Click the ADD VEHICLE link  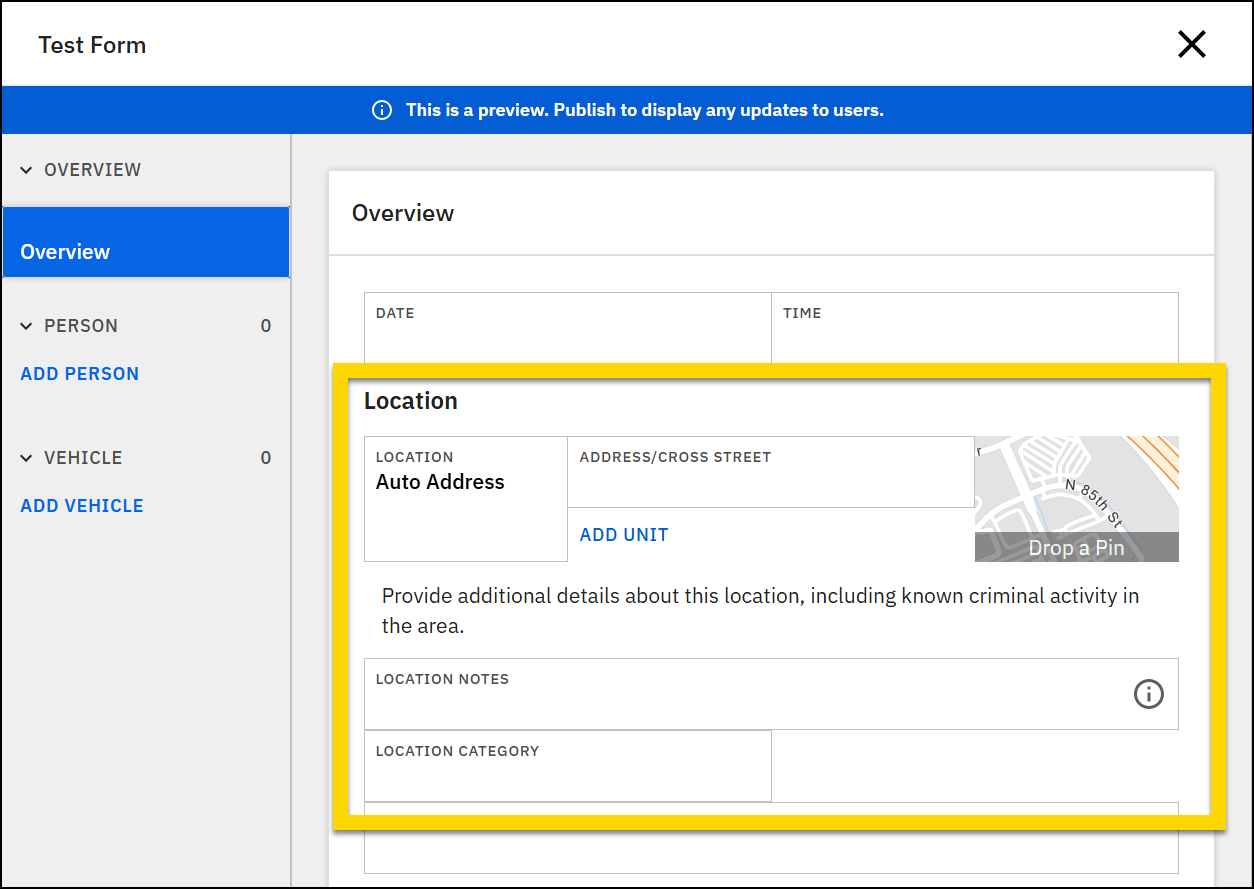pos(81,505)
